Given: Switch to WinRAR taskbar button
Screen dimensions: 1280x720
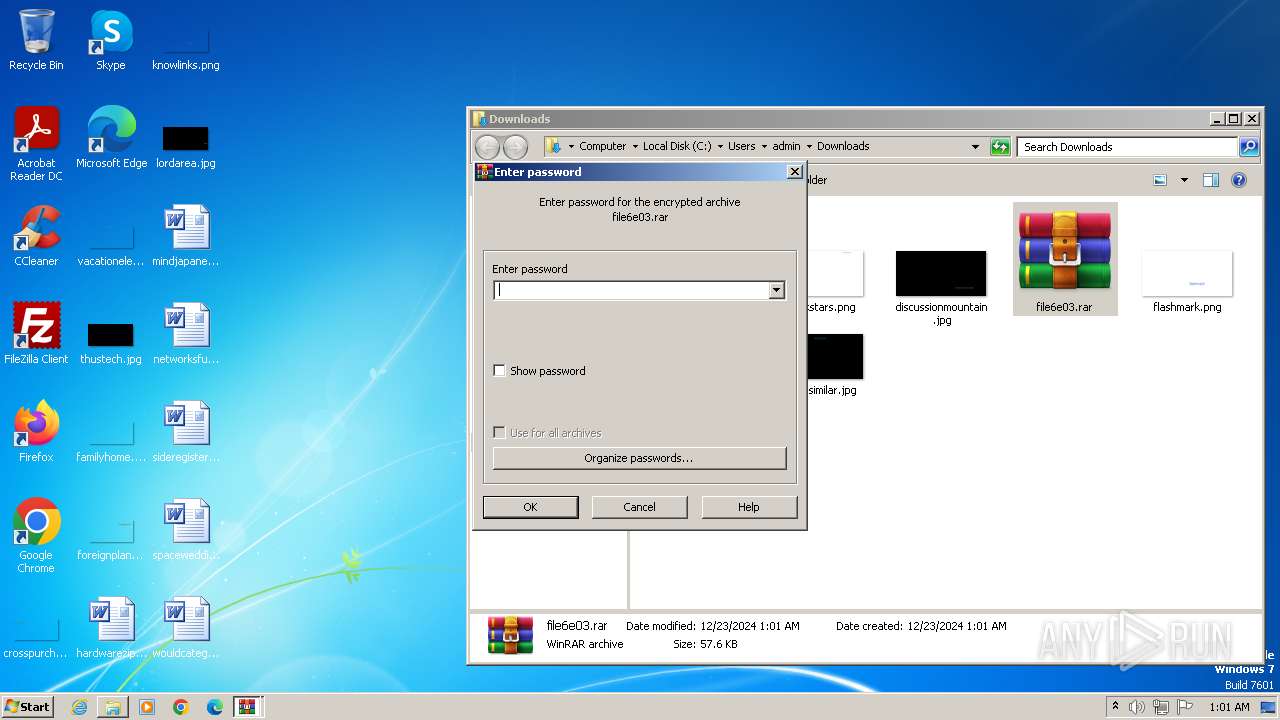Looking at the screenshot, I should 247,707.
